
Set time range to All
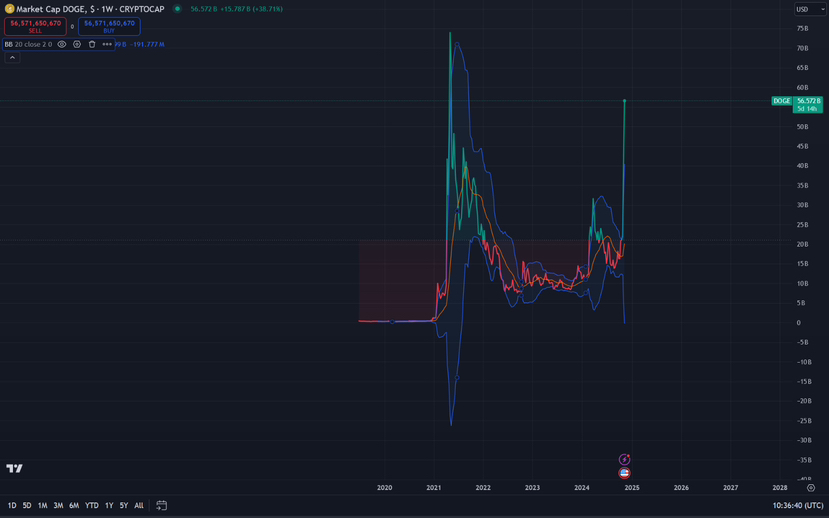[x=139, y=505]
